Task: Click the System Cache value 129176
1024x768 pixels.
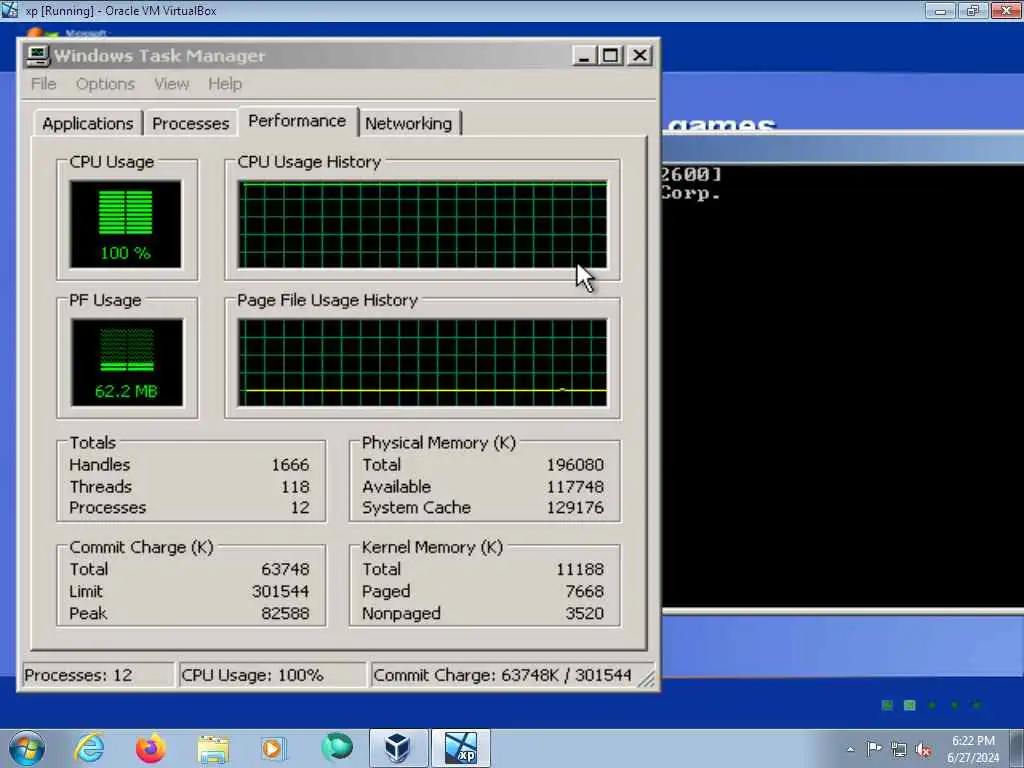Action: click(575, 507)
